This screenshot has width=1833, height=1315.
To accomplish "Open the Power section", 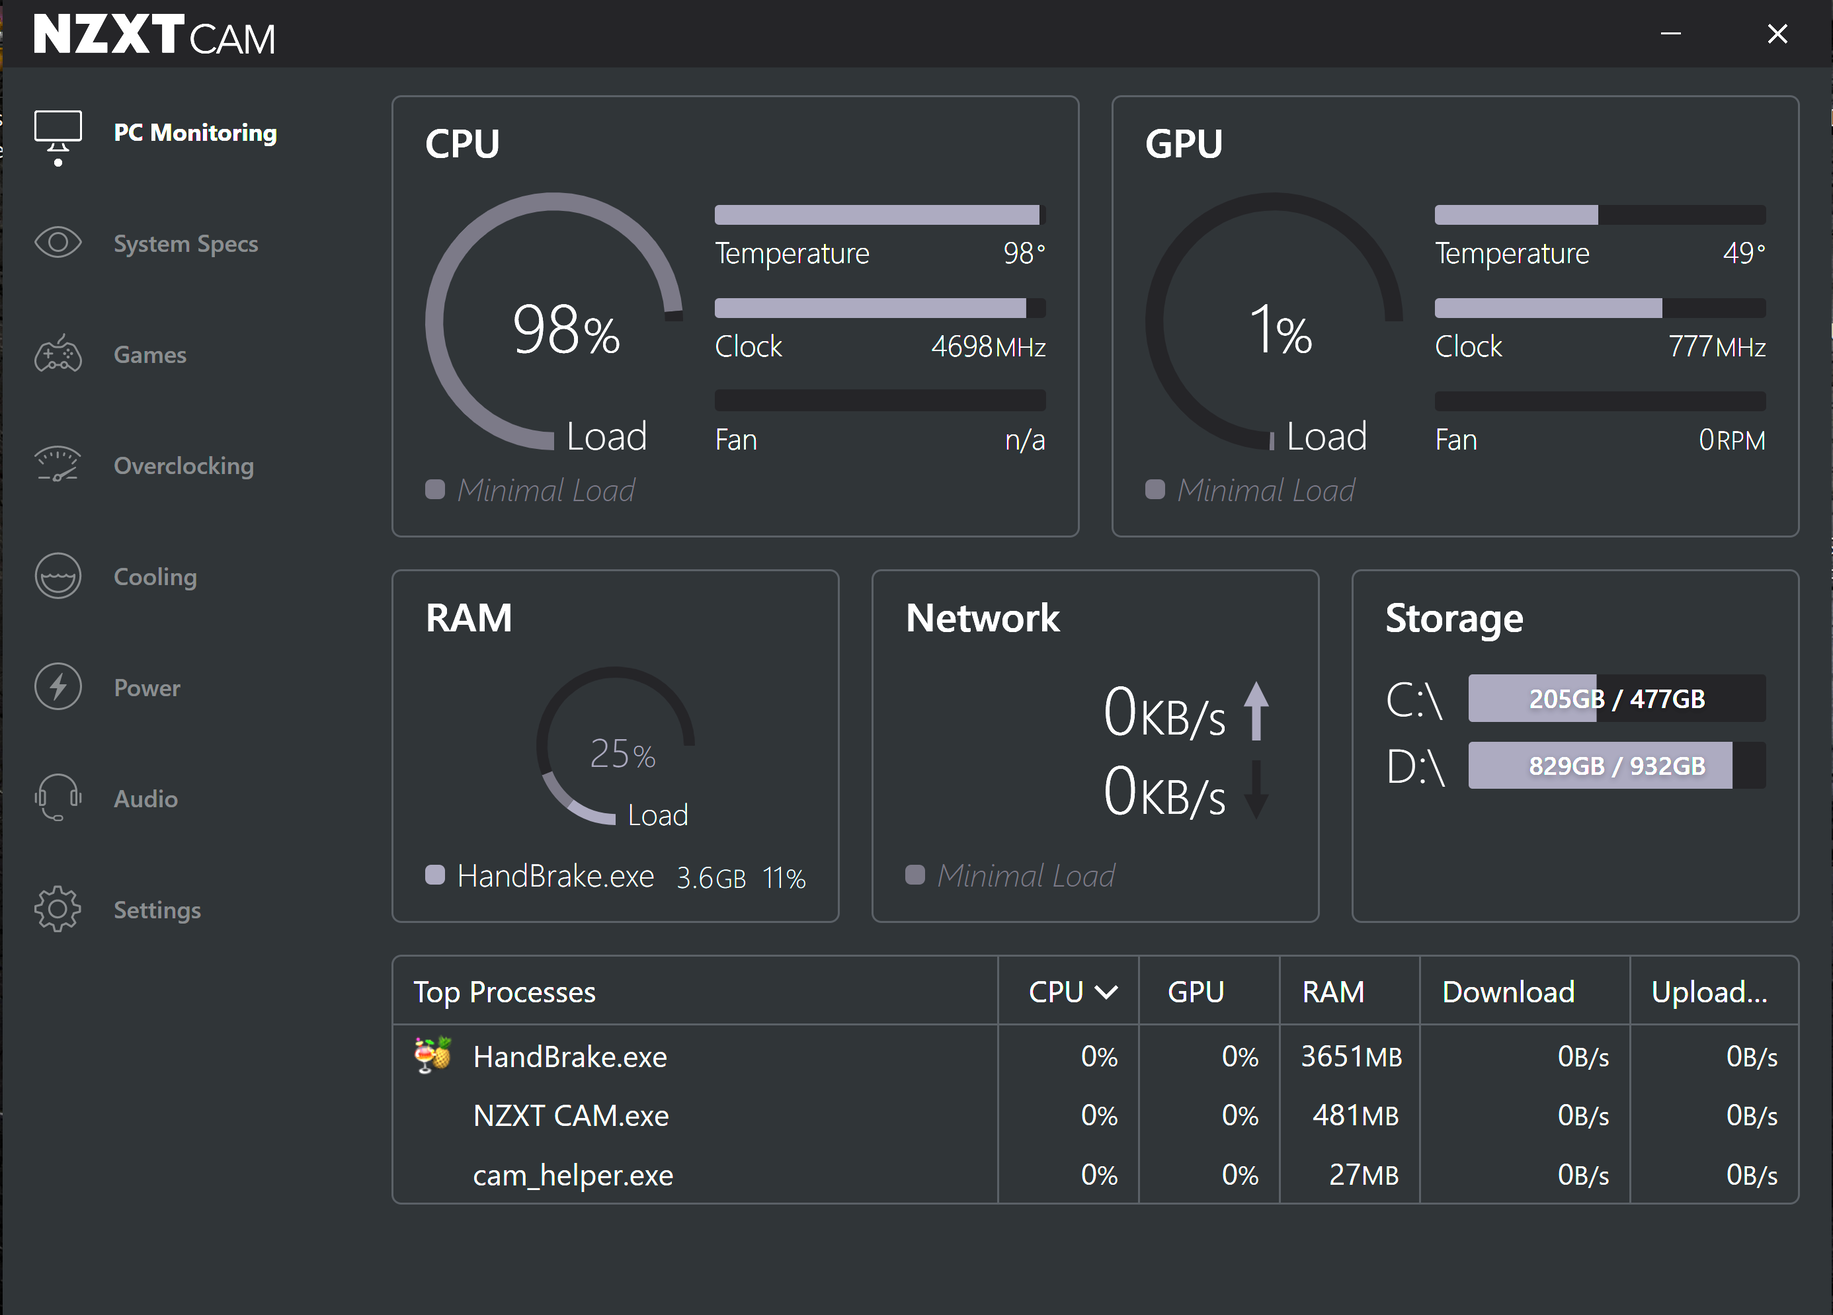I will click(x=147, y=688).
